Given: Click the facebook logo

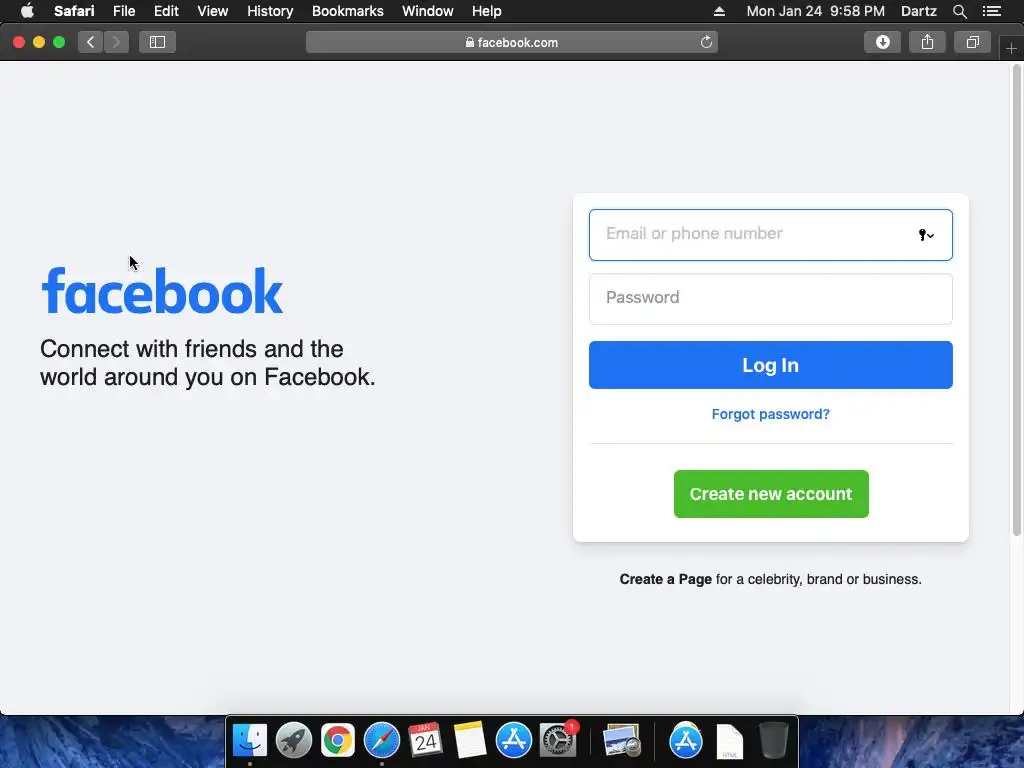Looking at the screenshot, I should [x=162, y=291].
